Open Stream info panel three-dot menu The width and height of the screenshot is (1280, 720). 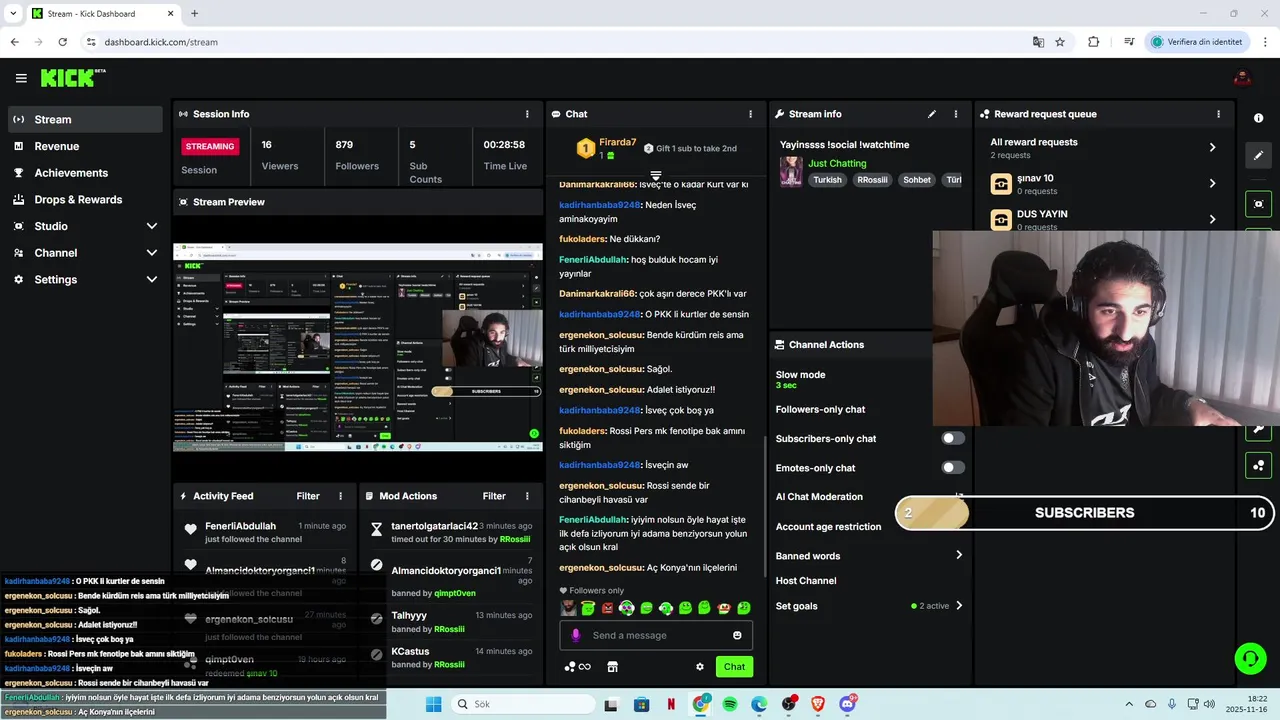click(955, 114)
